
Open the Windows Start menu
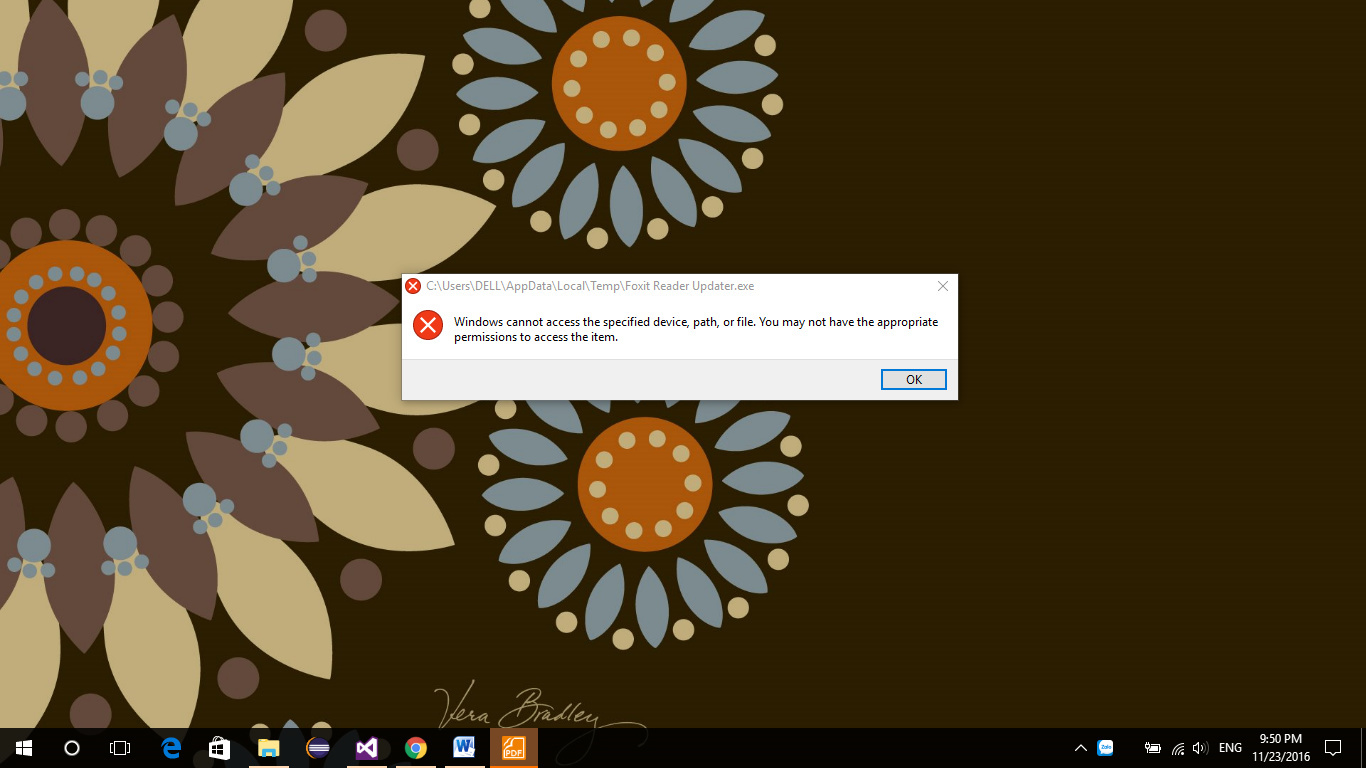coord(23,748)
